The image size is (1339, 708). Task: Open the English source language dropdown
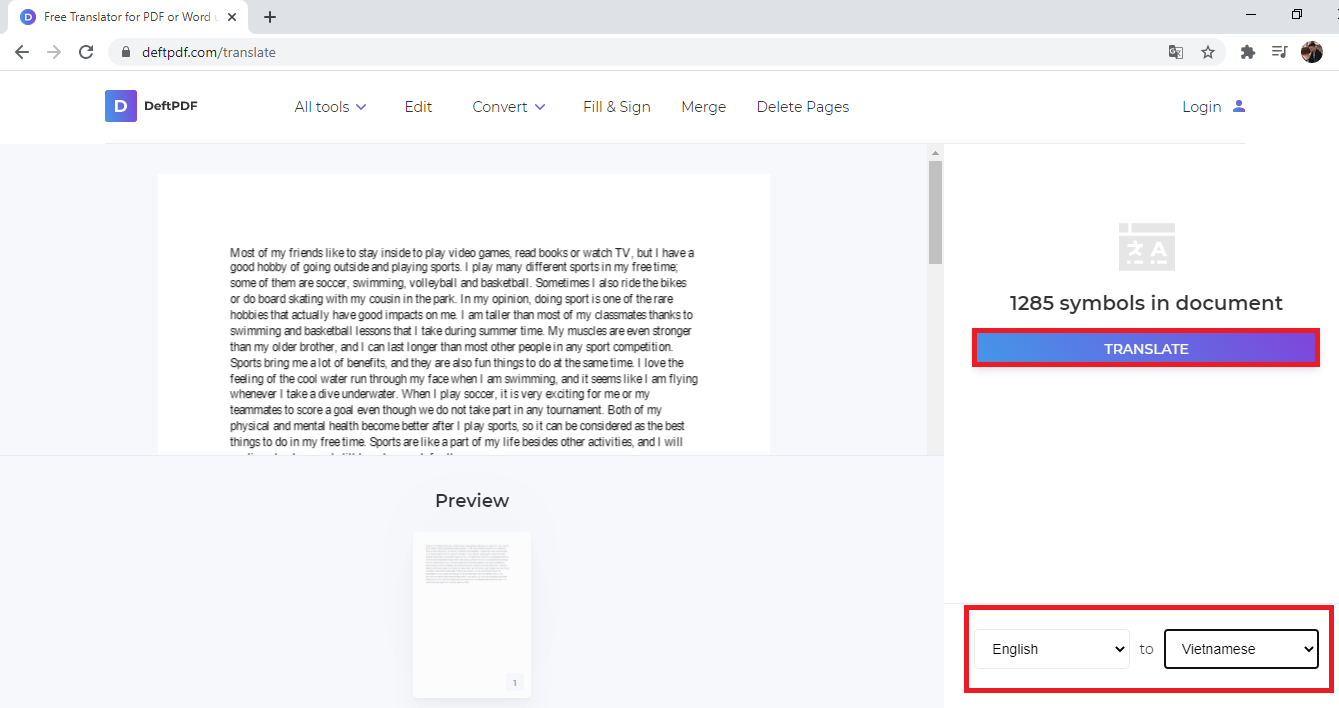coord(1052,649)
